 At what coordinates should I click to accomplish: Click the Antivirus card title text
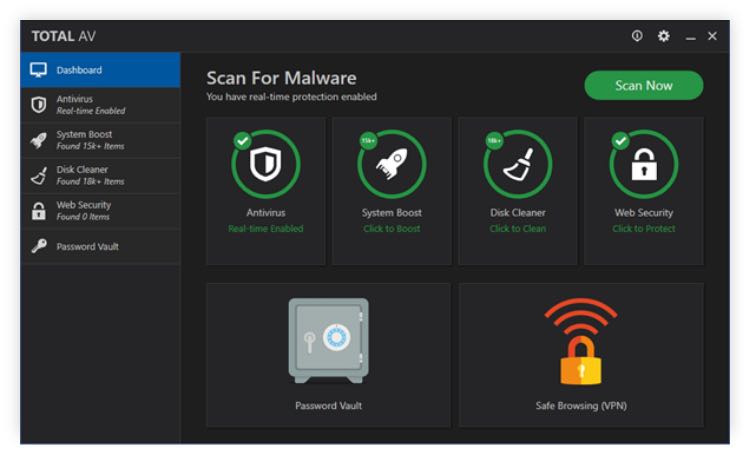point(266,212)
